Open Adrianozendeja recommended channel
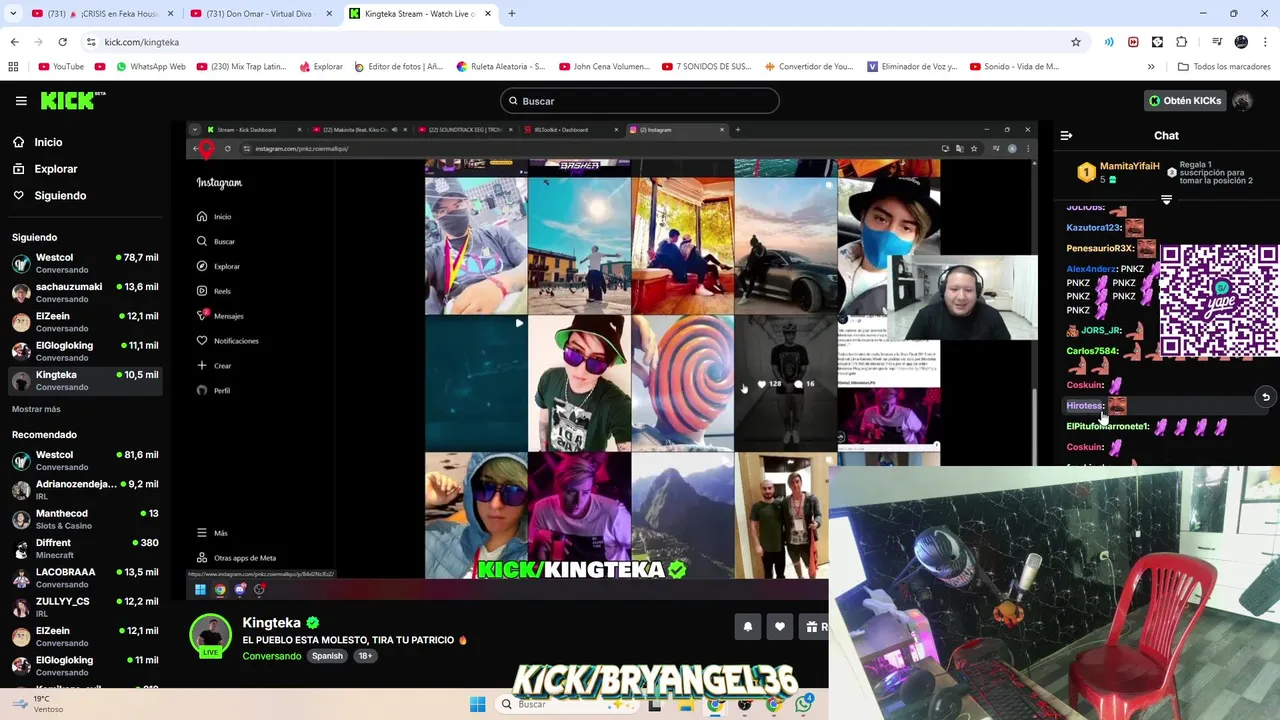Viewport: 1280px width, 720px height. tap(85, 490)
